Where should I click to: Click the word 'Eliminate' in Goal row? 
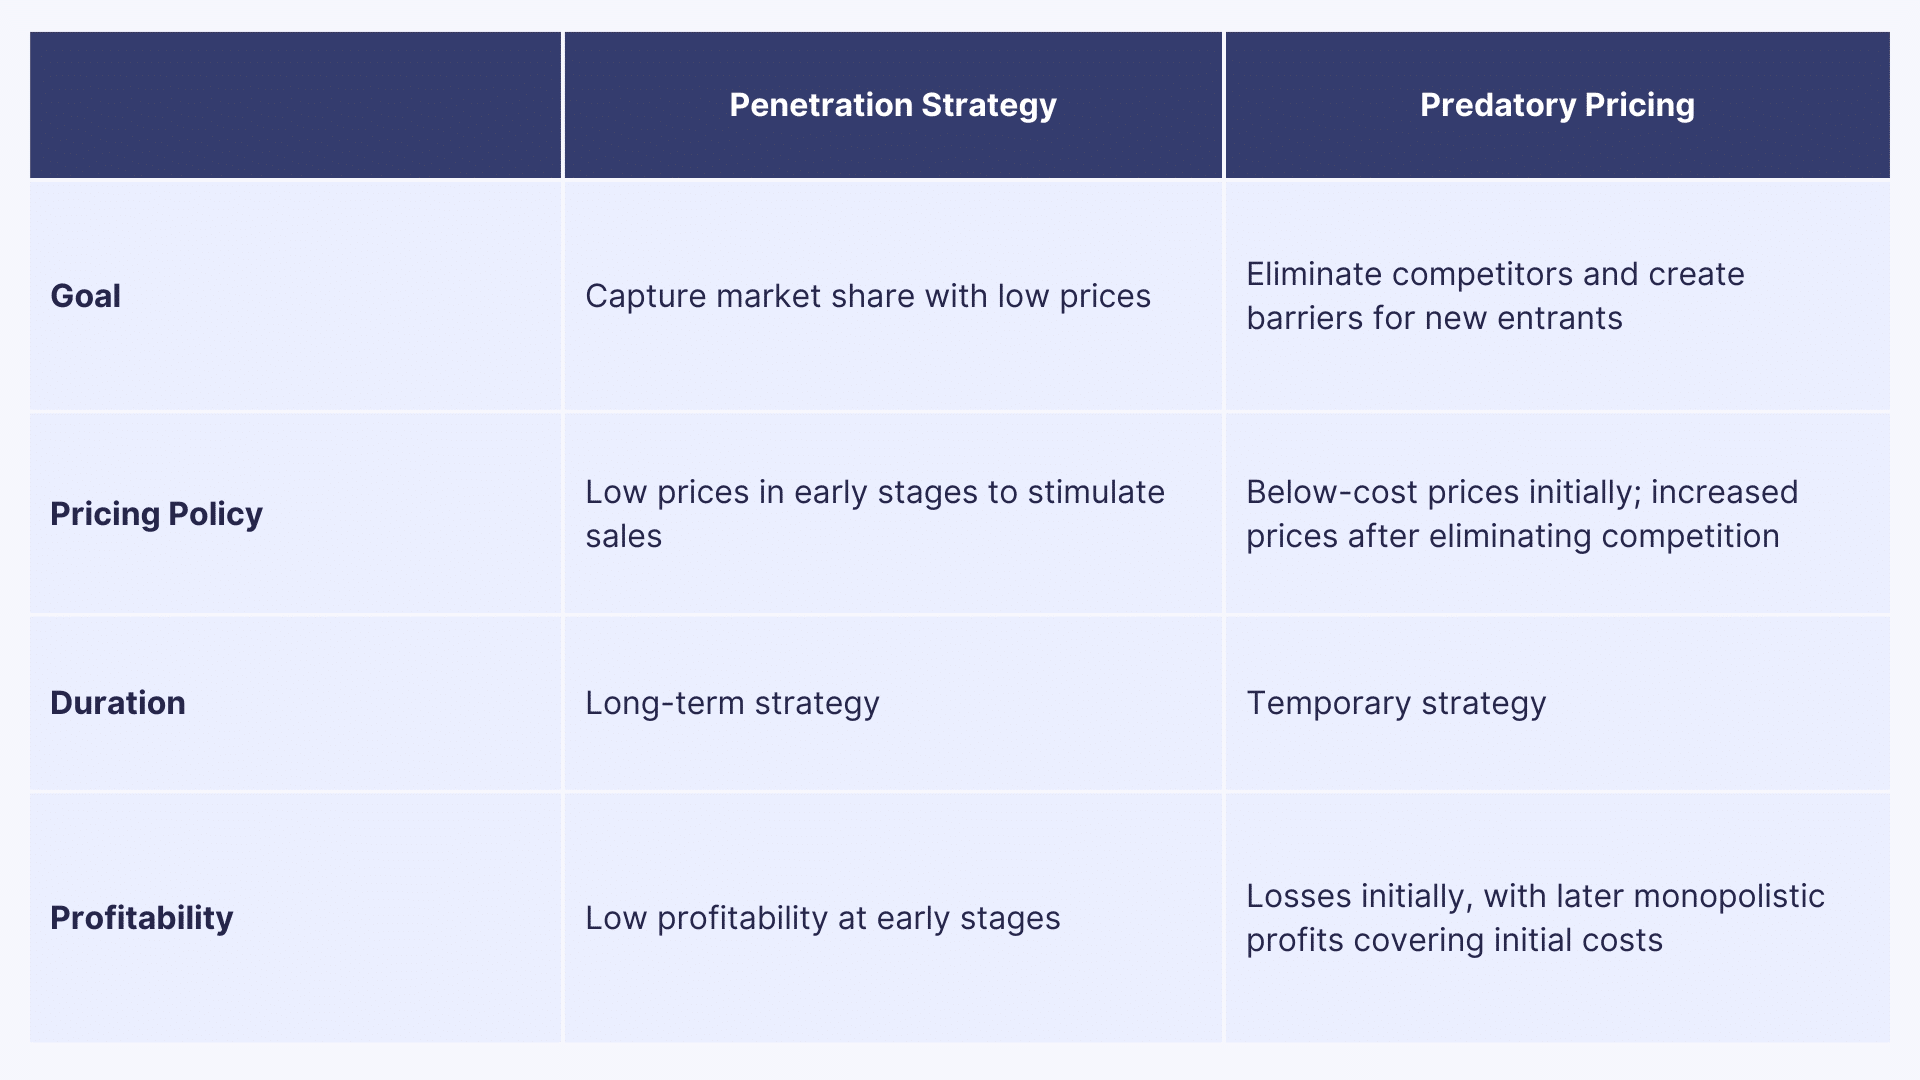(1314, 274)
